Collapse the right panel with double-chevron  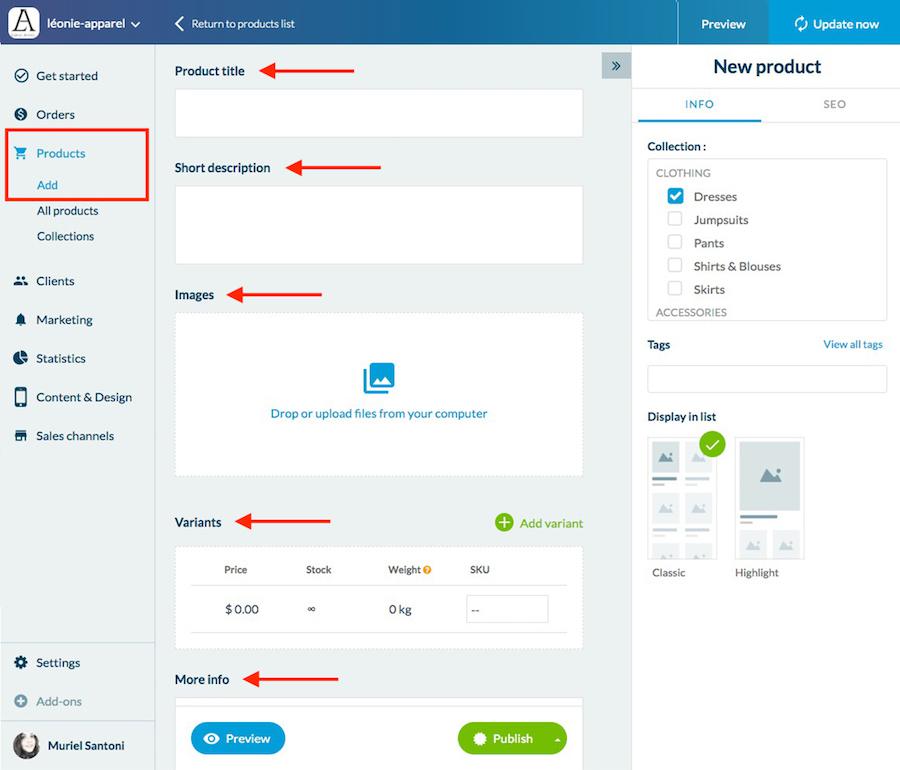point(616,66)
